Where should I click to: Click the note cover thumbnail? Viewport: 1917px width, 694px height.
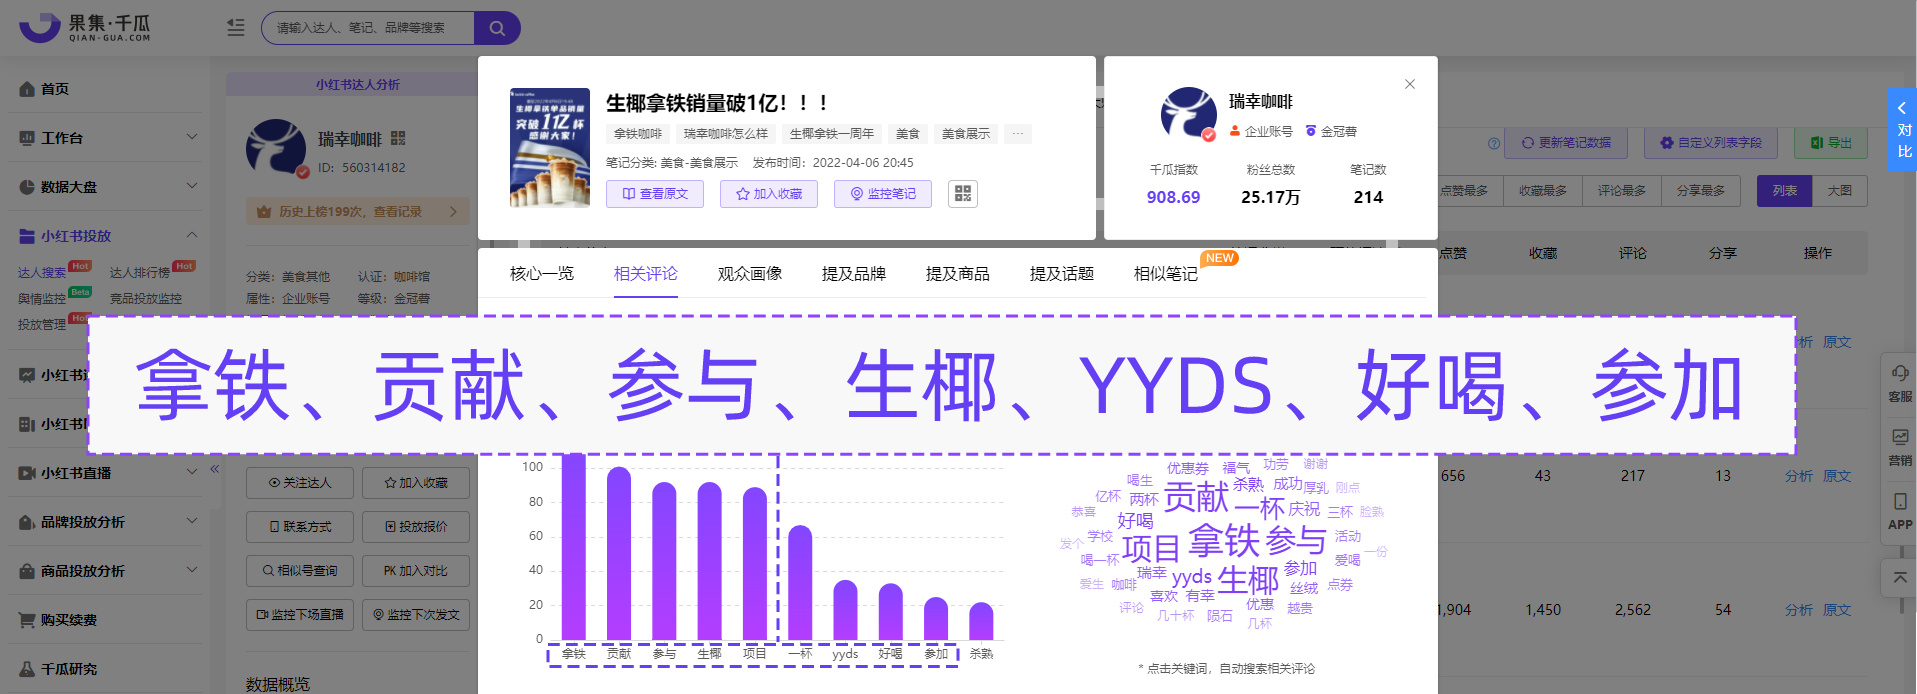(550, 148)
